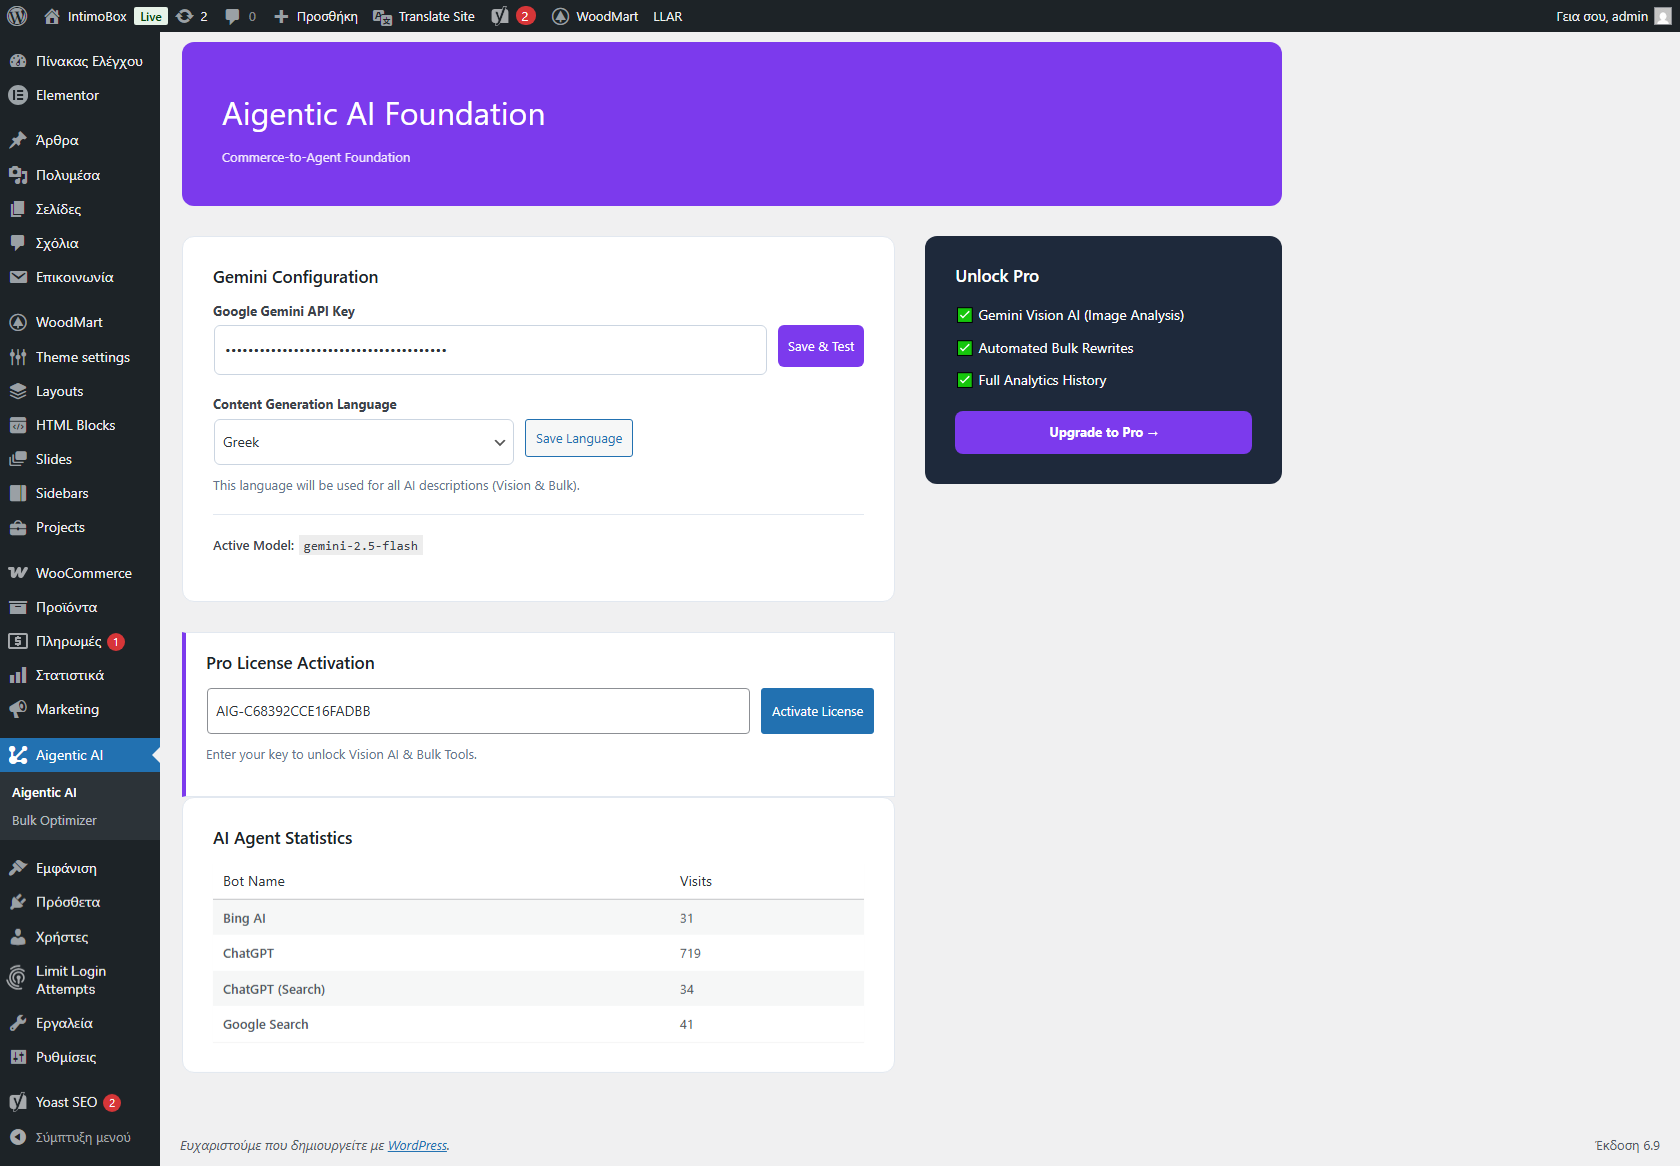The image size is (1680, 1166).
Task: Click the updates refresh icon in admin bar
Action: 184,16
